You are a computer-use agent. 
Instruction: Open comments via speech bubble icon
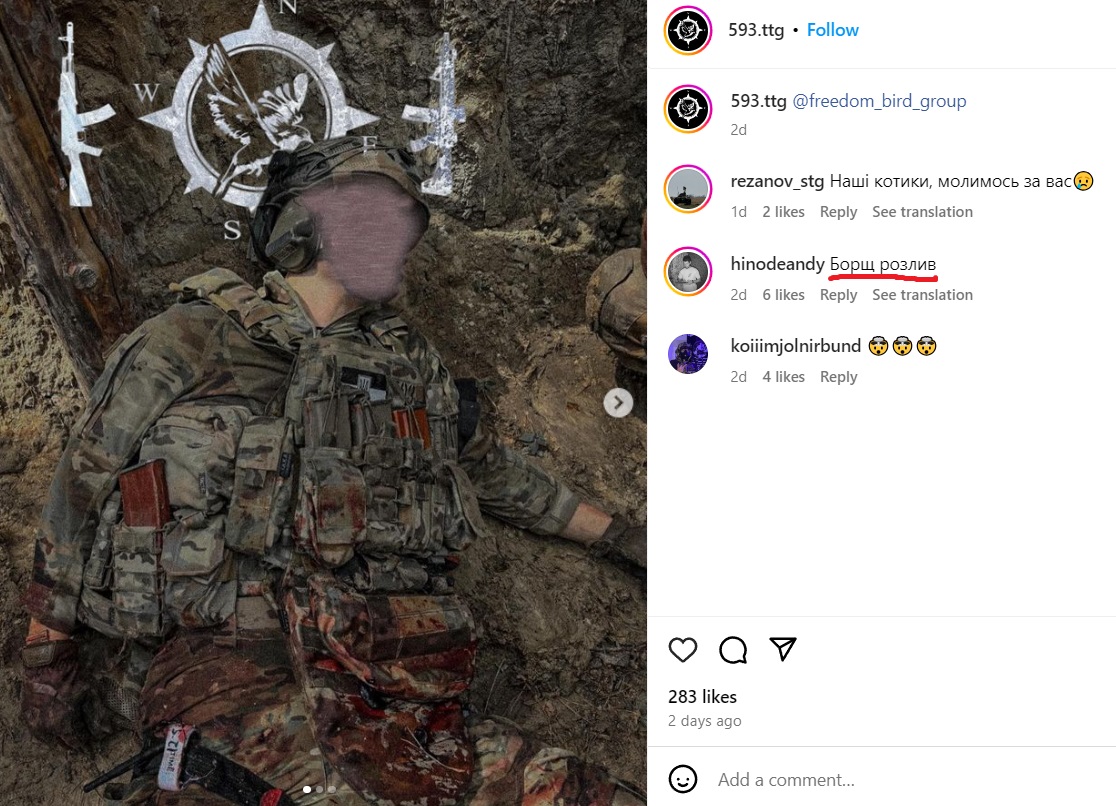[x=732, y=649]
